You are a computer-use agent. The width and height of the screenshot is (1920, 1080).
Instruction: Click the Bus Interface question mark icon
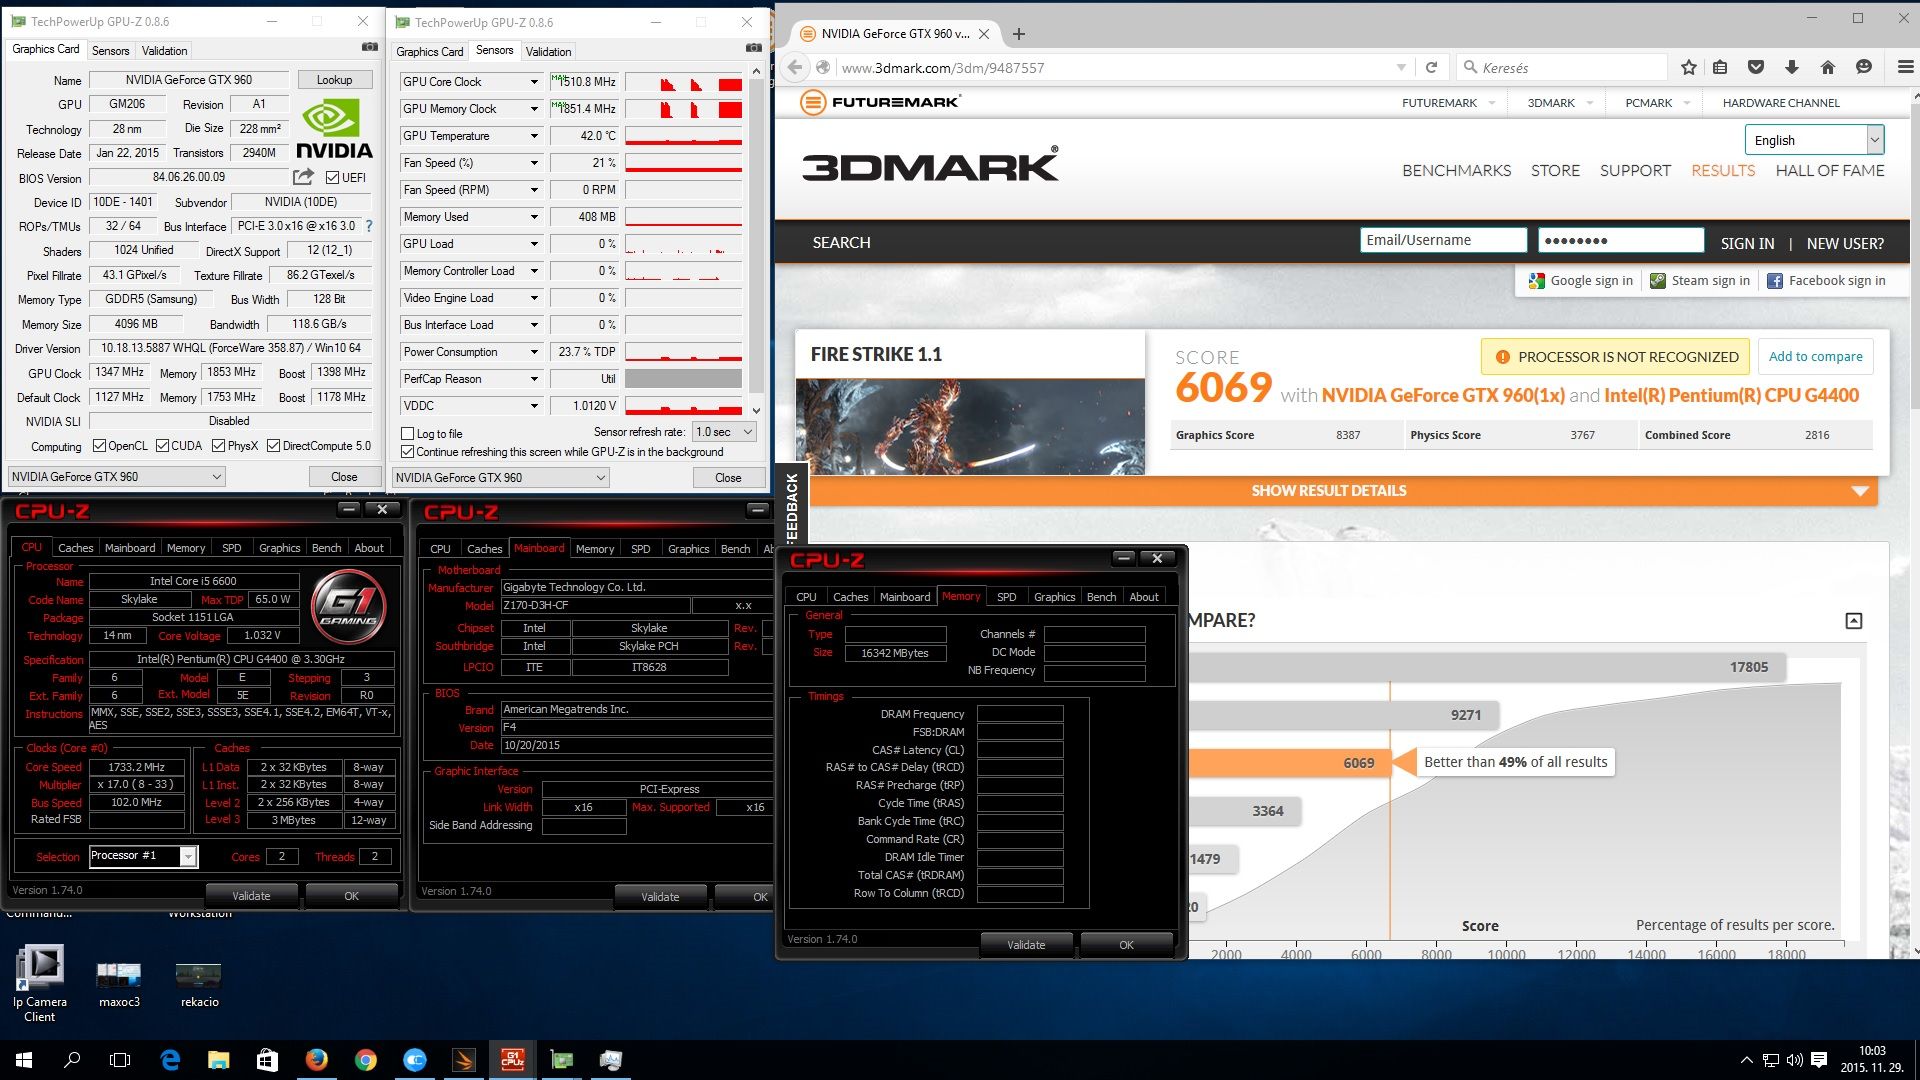pos(369,226)
